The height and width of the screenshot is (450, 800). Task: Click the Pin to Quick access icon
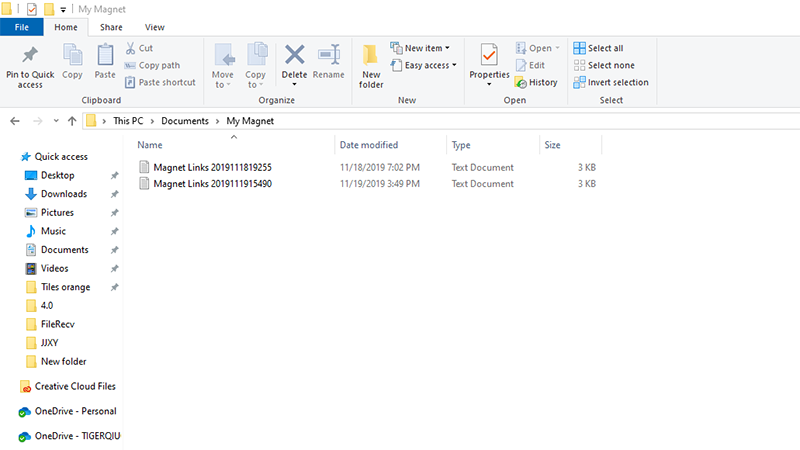30,58
